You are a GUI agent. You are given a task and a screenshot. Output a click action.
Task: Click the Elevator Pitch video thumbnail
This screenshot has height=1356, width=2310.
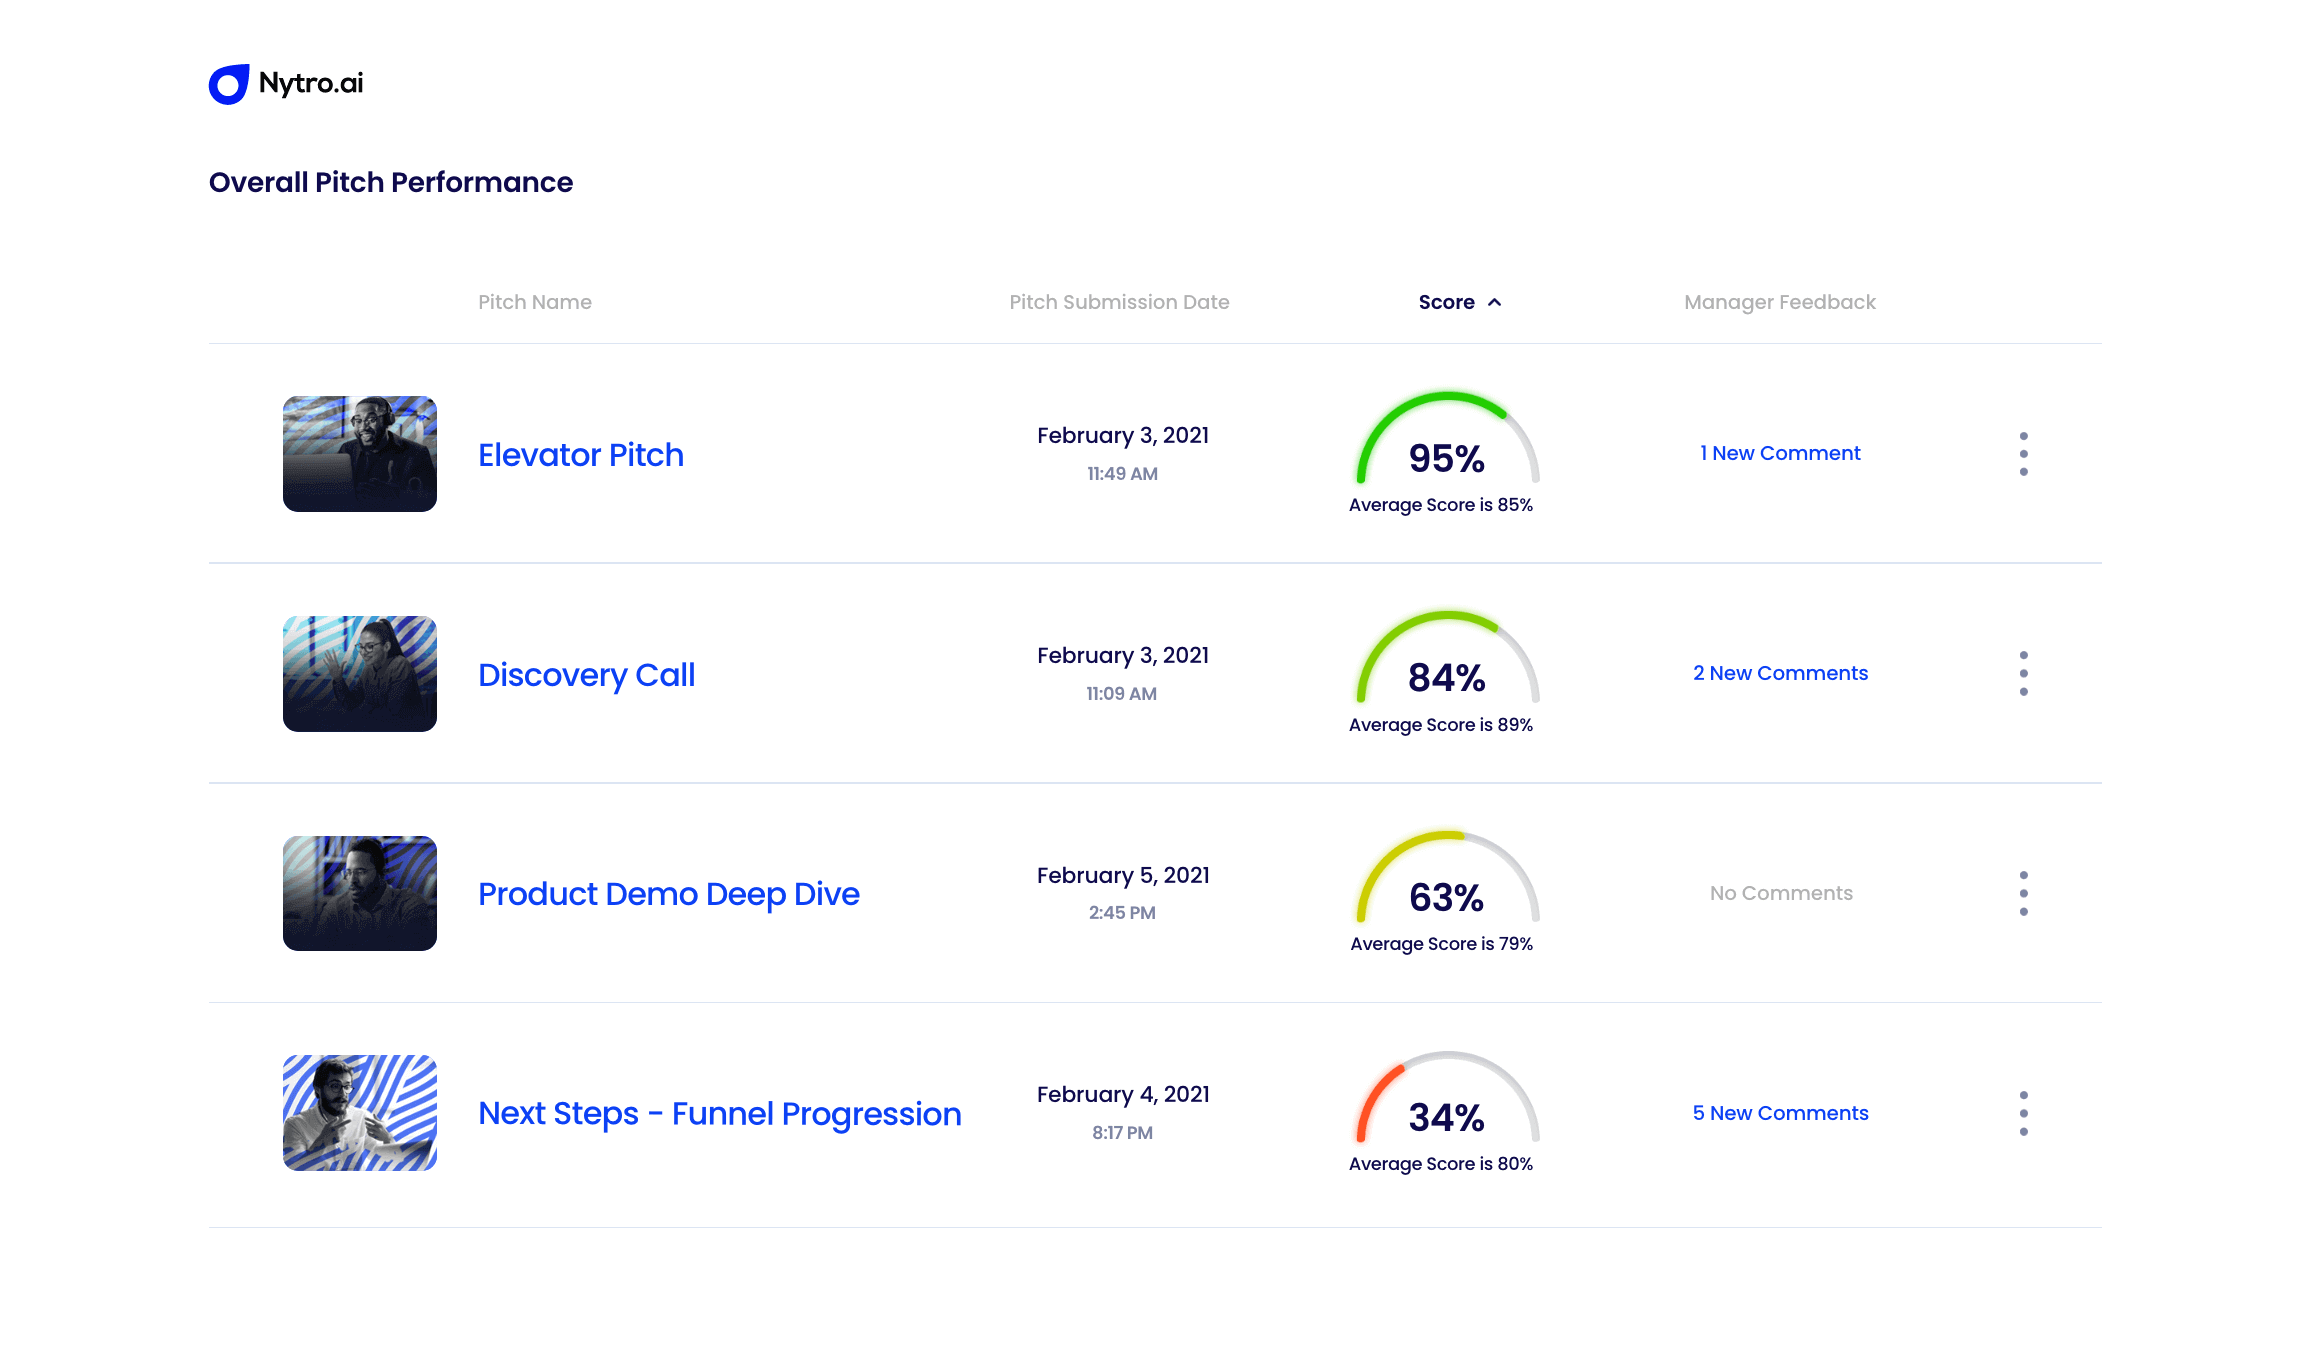[x=359, y=454]
